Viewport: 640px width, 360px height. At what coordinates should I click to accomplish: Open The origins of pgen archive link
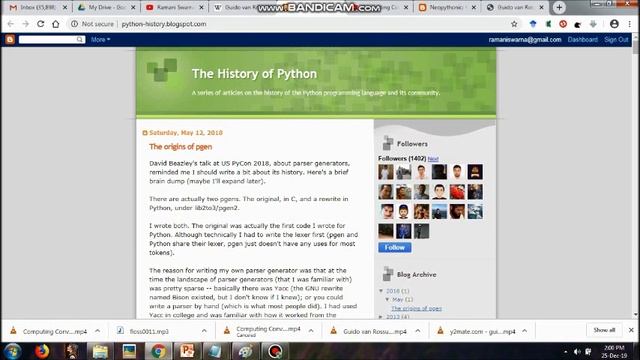pos(416,309)
